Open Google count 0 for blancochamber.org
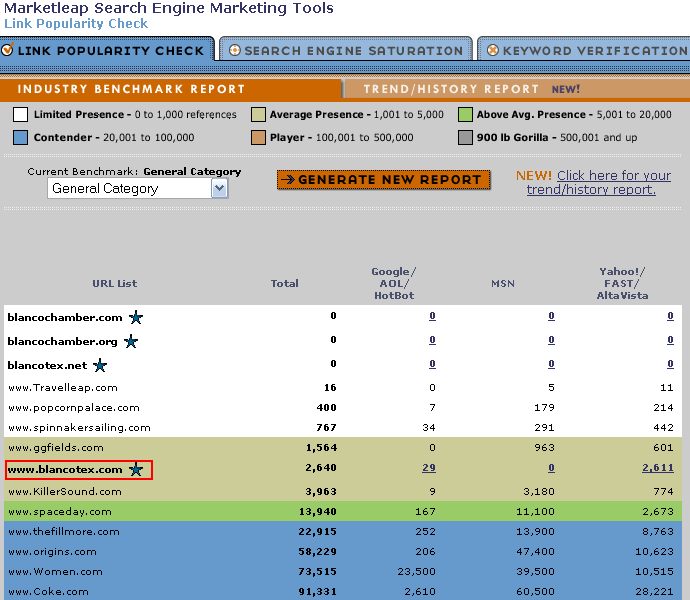Image resolution: width=690 pixels, height=600 pixels. (433, 340)
